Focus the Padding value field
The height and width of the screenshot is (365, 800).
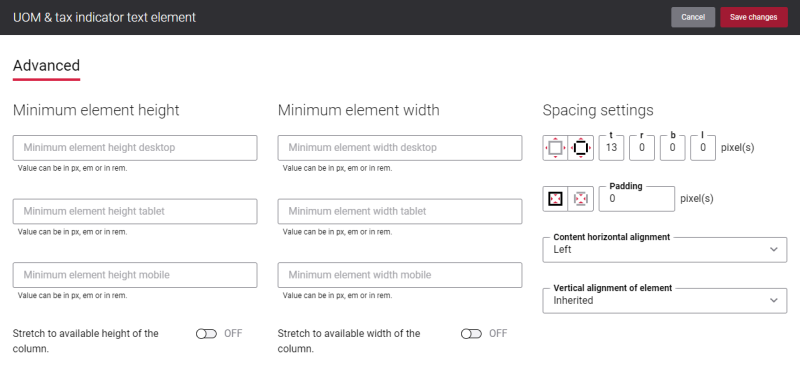pos(637,199)
